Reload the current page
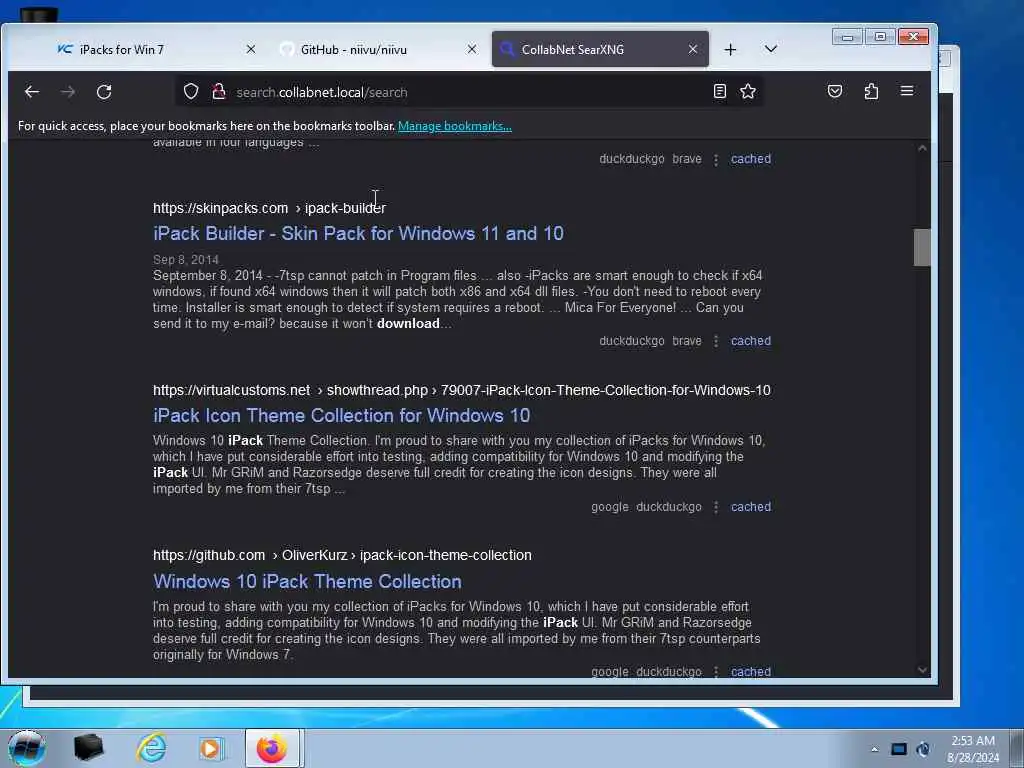This screenshot has height=768, width=1024. 104,92
